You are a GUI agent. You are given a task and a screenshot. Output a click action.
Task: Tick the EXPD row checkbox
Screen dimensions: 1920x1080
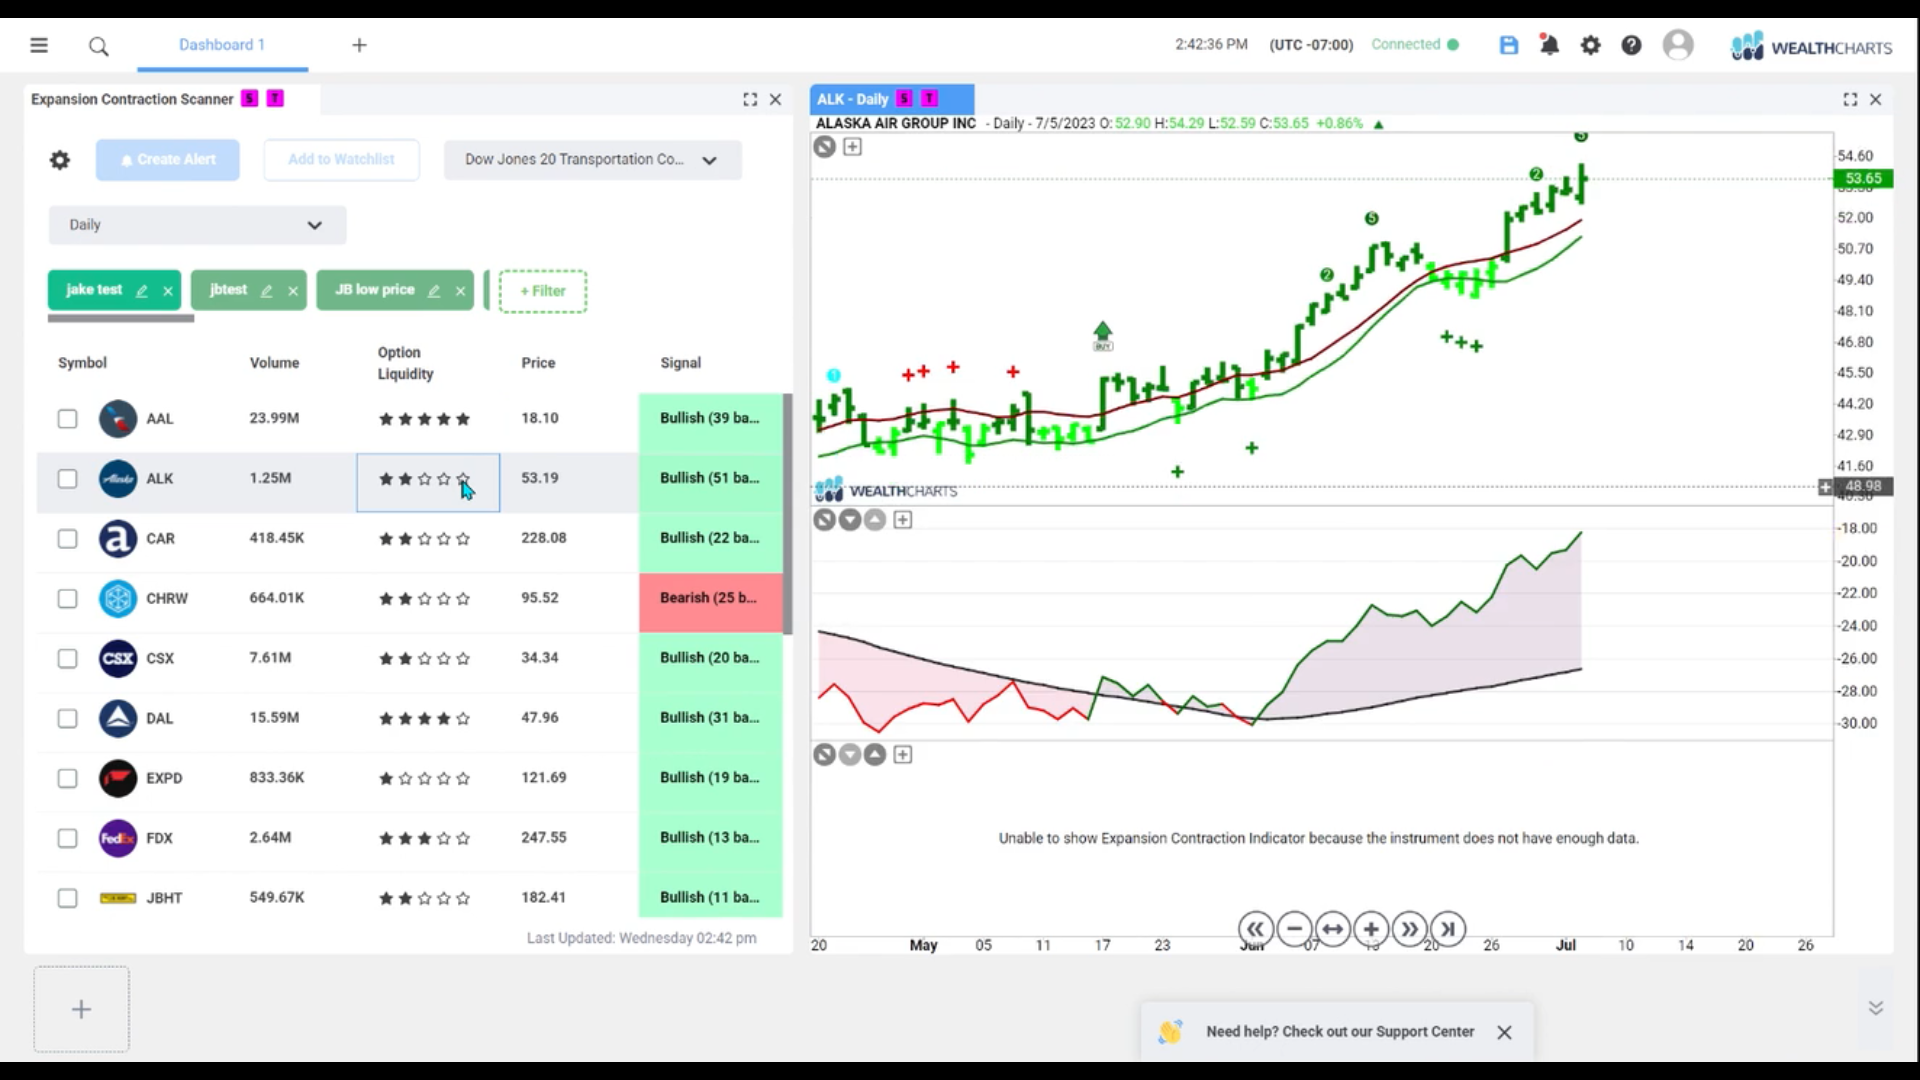(67, 779)
